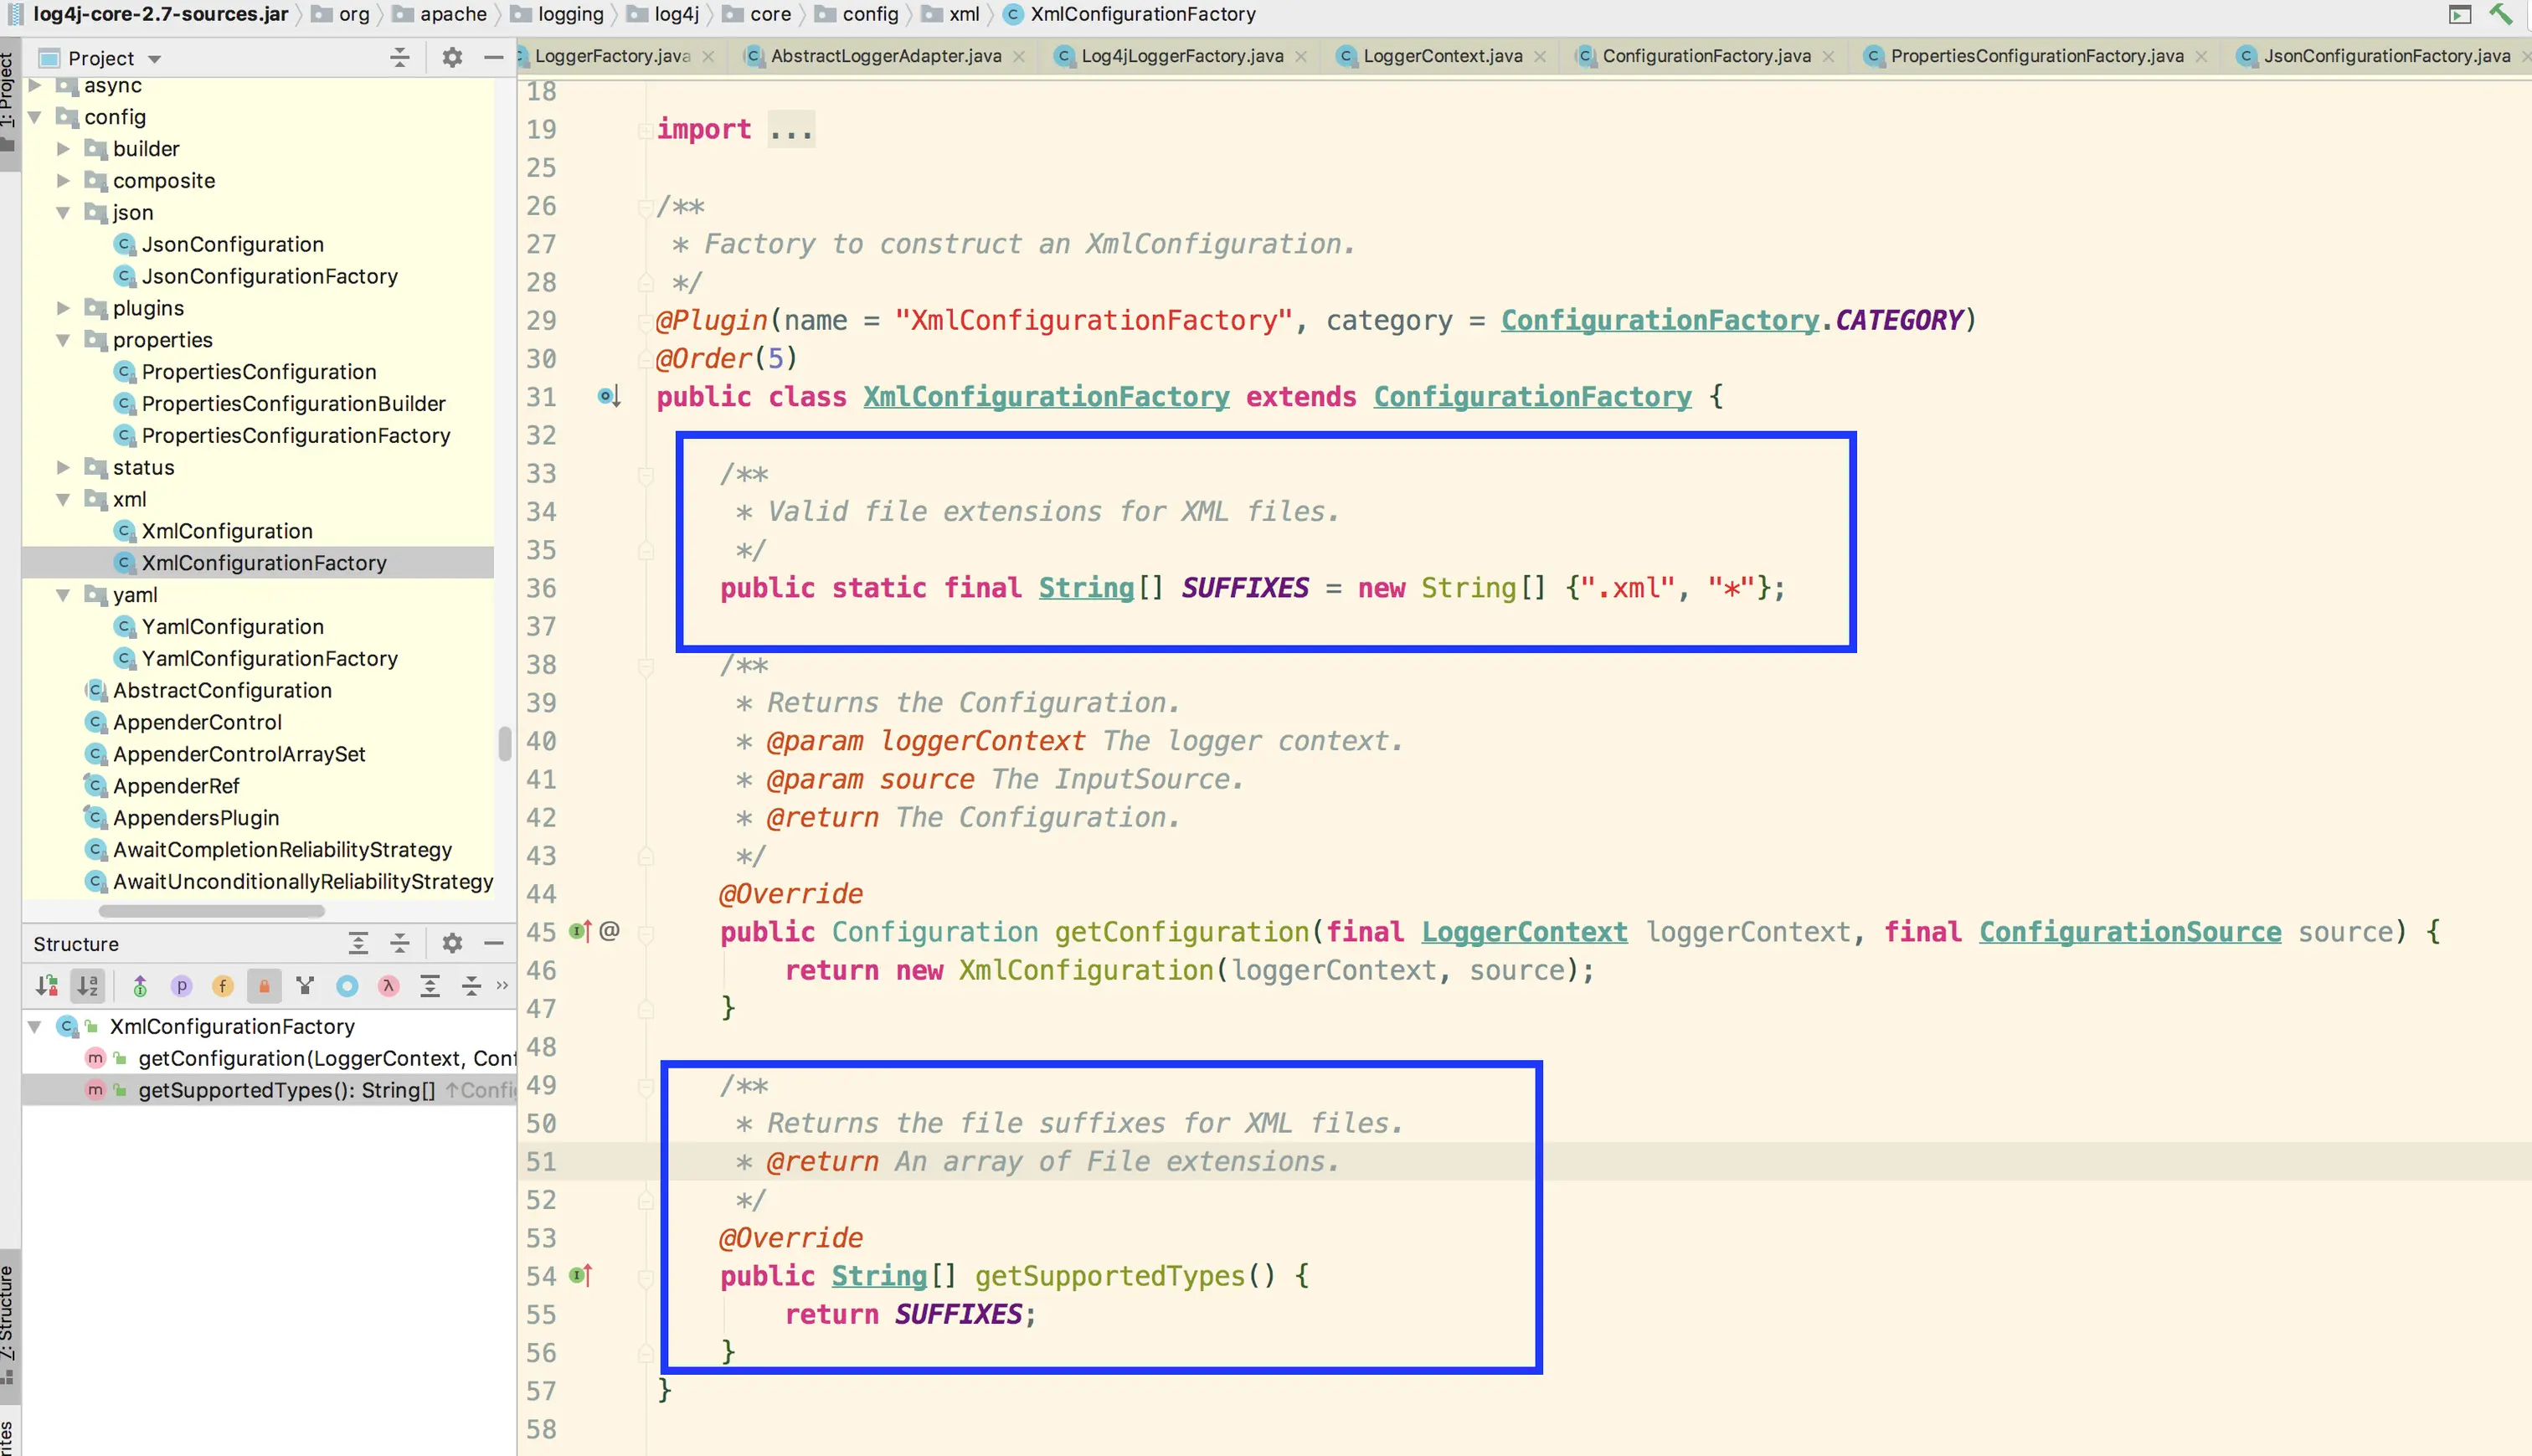The image size is (2532, 1456).
Task: Click LoggerContext type link on line 45
Action: 1524,932
